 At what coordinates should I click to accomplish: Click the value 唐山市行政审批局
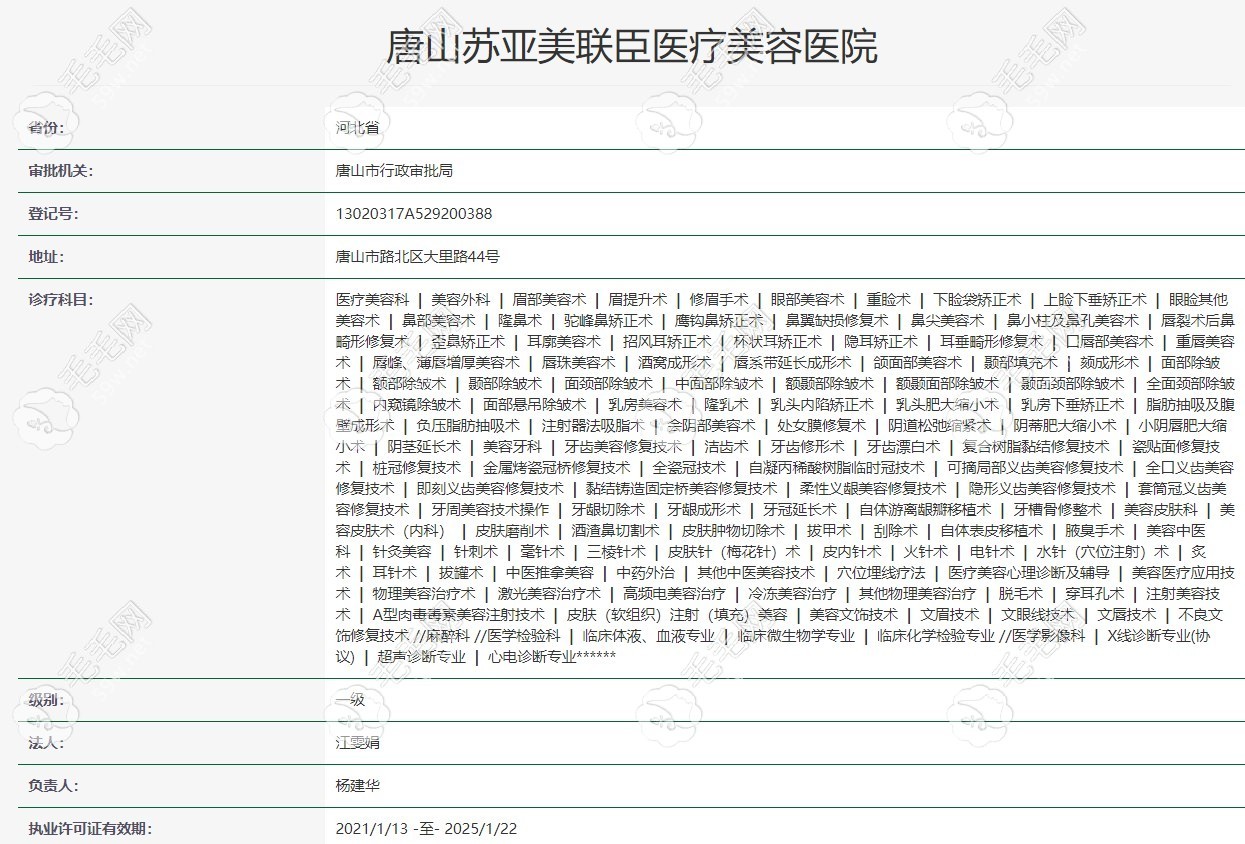pos(394,171)
